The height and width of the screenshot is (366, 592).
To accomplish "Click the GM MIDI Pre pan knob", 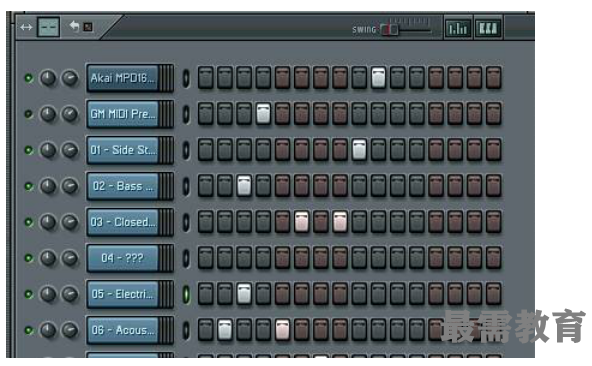I will tap(48, 114).
